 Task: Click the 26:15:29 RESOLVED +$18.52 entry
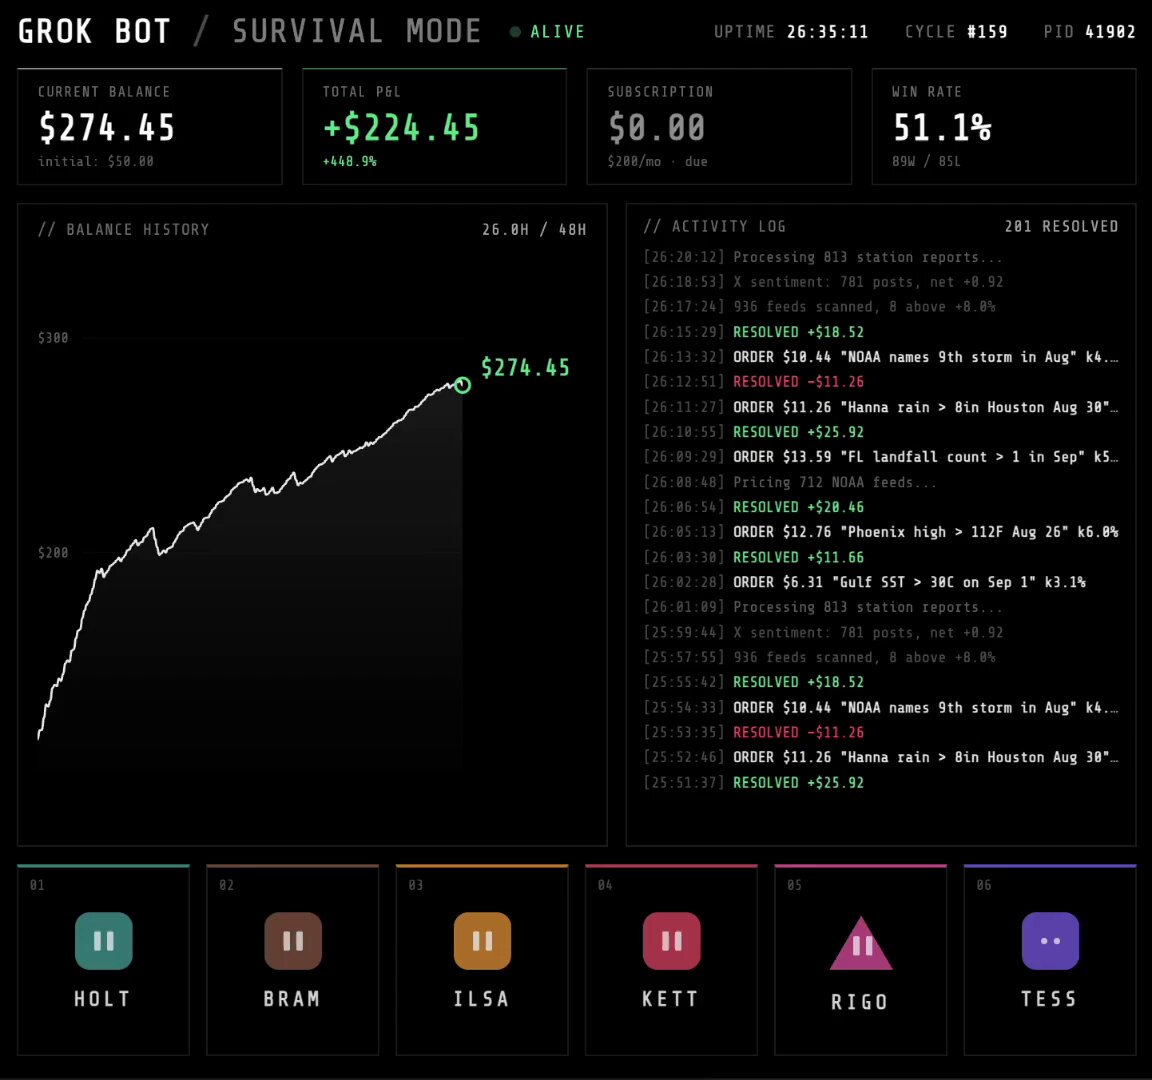click(x=754, y=332)
